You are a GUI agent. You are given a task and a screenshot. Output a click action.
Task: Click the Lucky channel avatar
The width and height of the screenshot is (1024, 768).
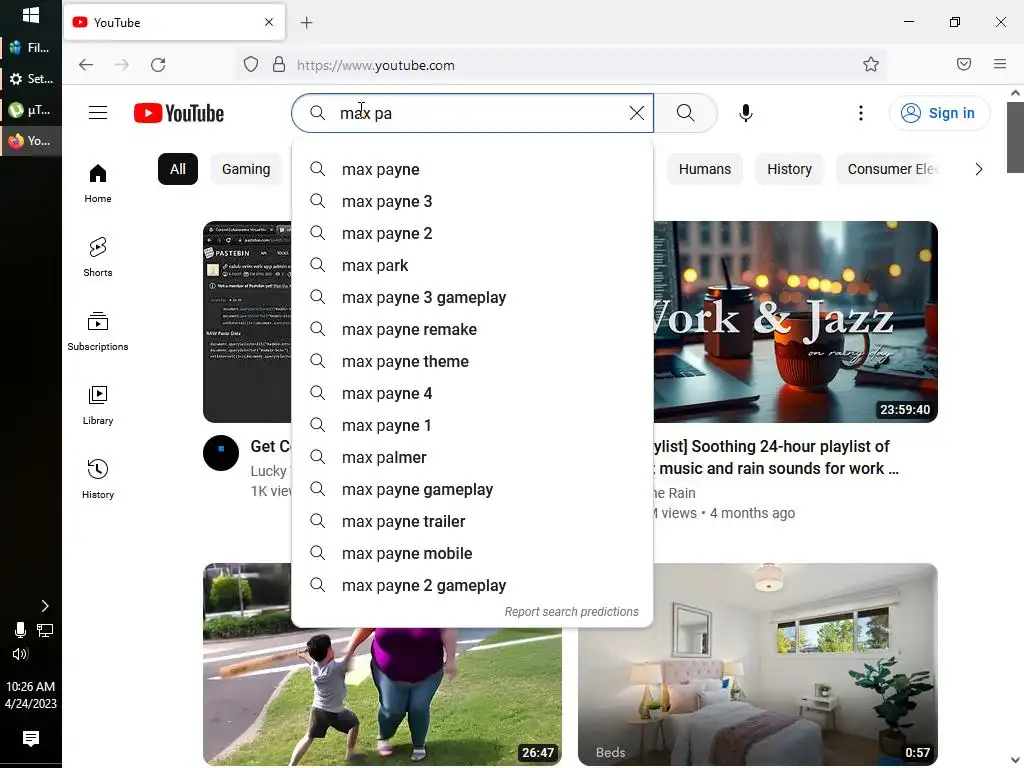[x=221, y=453]
